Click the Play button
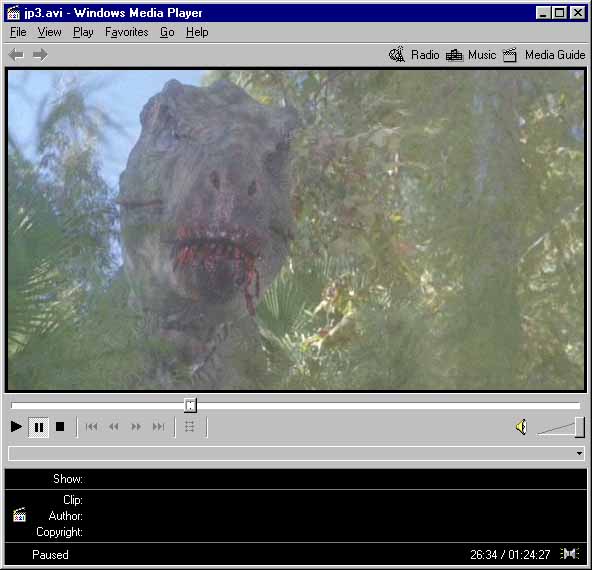The image size is (592, 570). [x=16, y=427]
